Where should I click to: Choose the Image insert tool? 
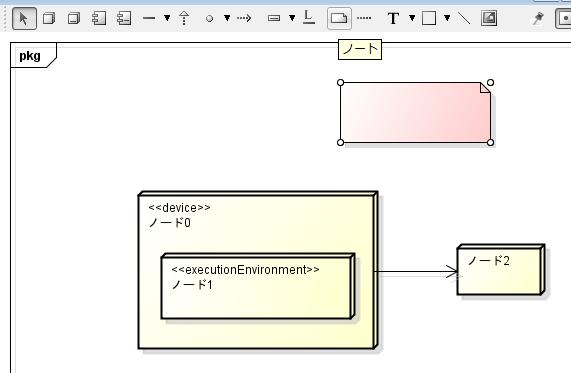tap(489, 18)
